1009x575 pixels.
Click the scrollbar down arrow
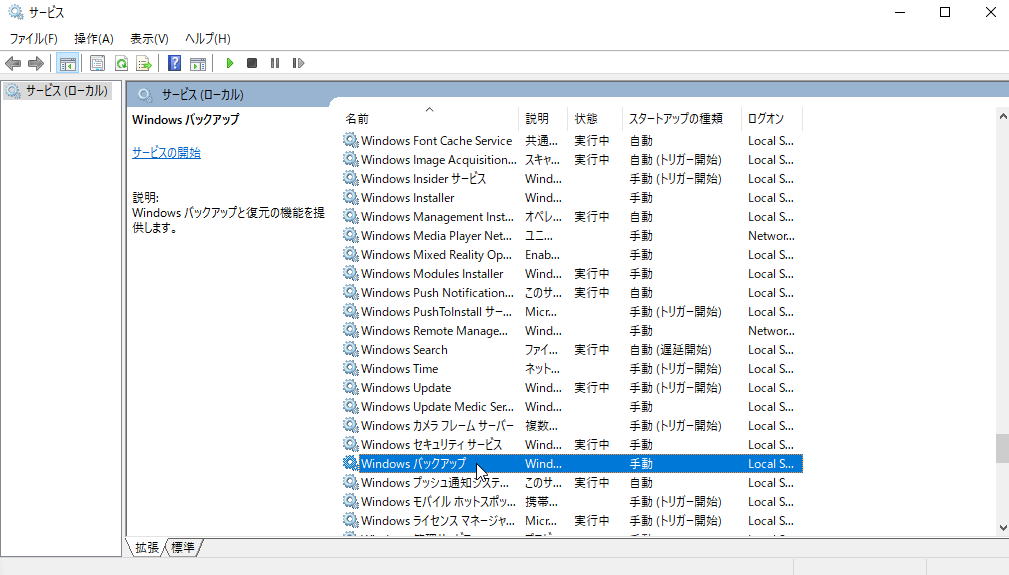[1003, 528]
